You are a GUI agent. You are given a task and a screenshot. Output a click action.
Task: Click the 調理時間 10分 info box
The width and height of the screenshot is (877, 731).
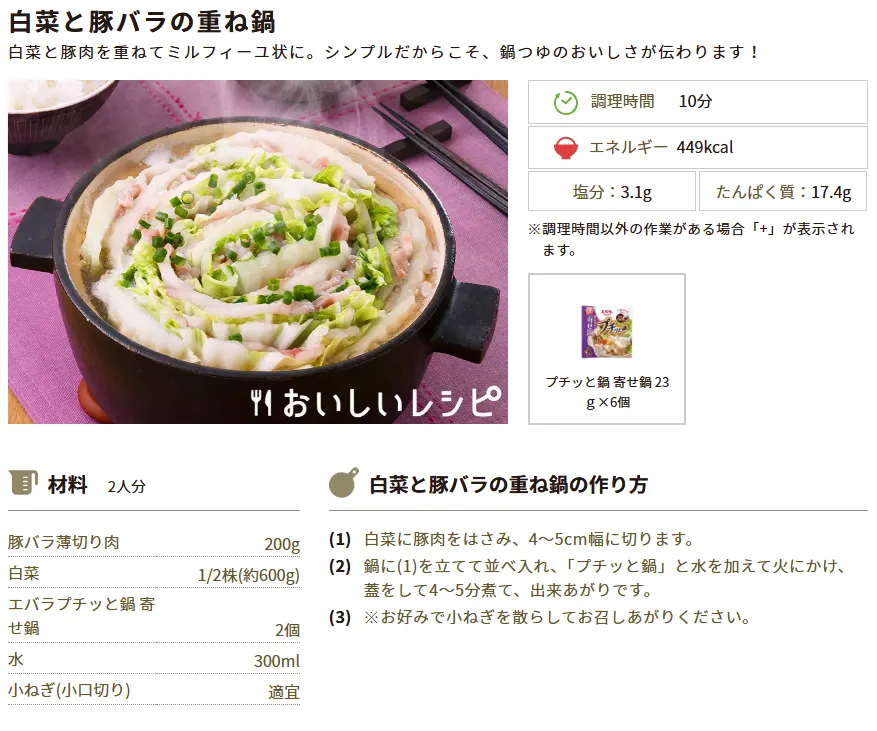point(697,102)
